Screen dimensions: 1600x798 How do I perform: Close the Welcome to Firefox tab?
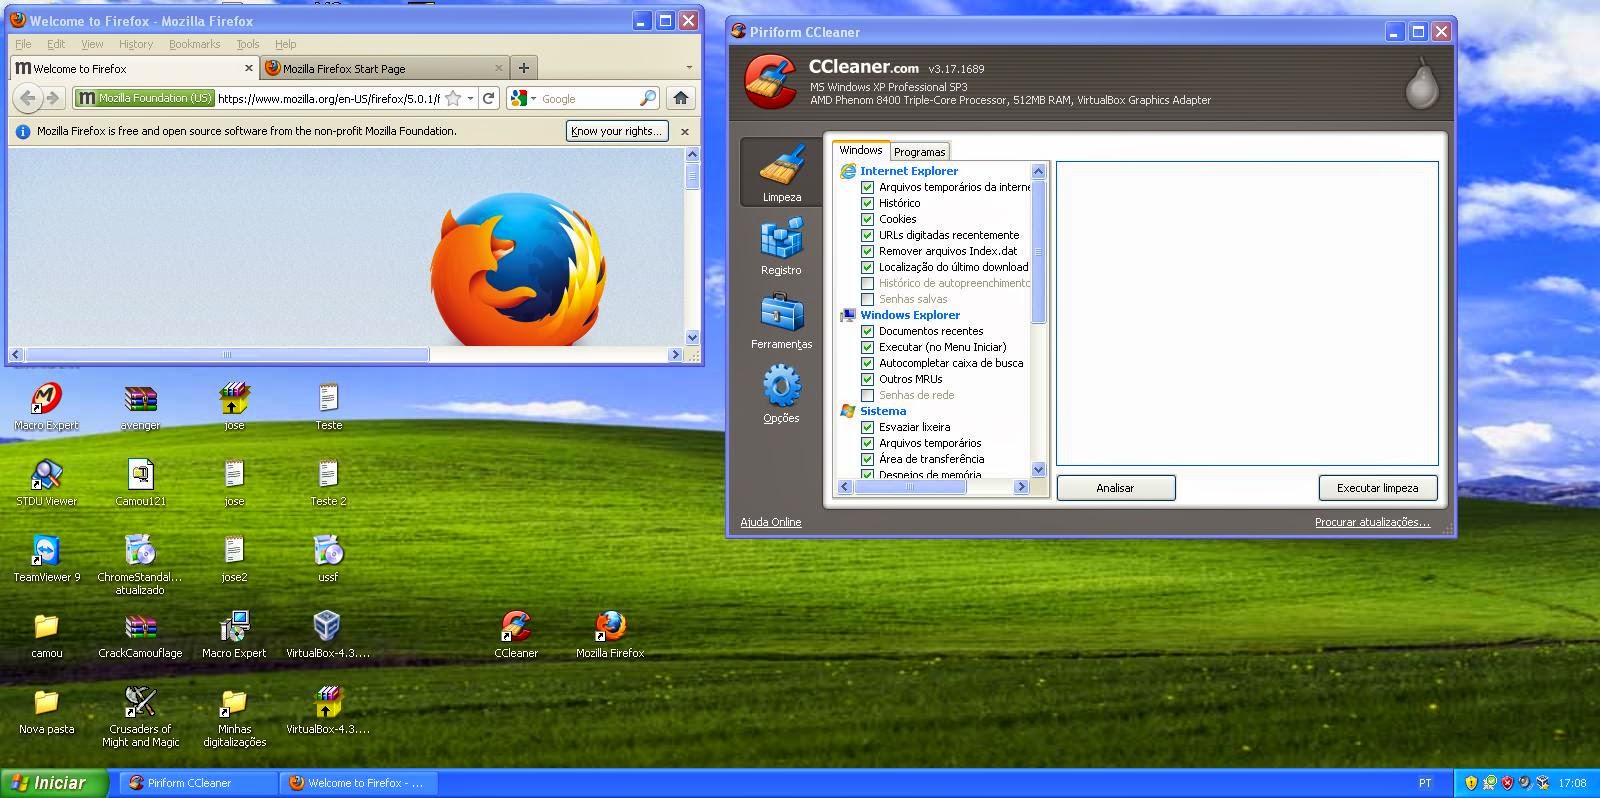pyautogui.click(x=249, y=68)
